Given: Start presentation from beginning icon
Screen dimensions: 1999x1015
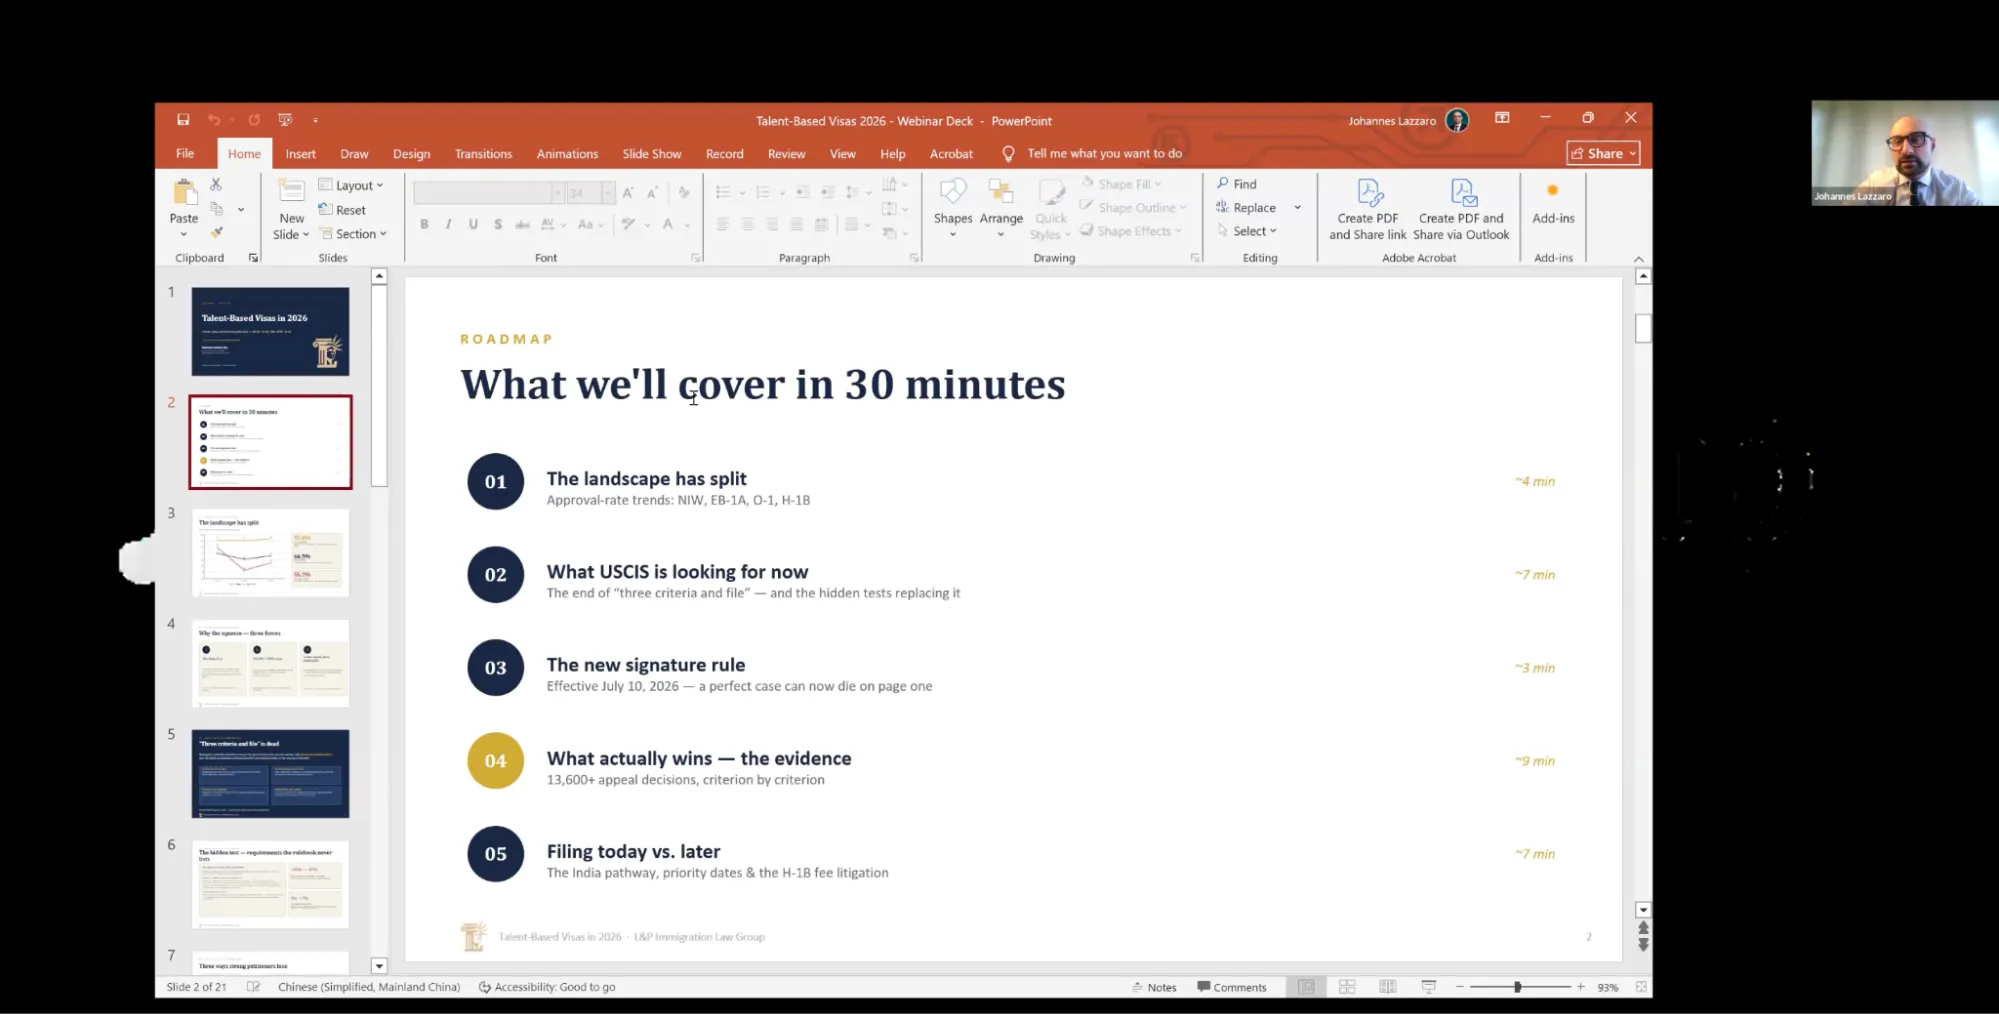Looking at the screenshot, I should click(285, 120).
